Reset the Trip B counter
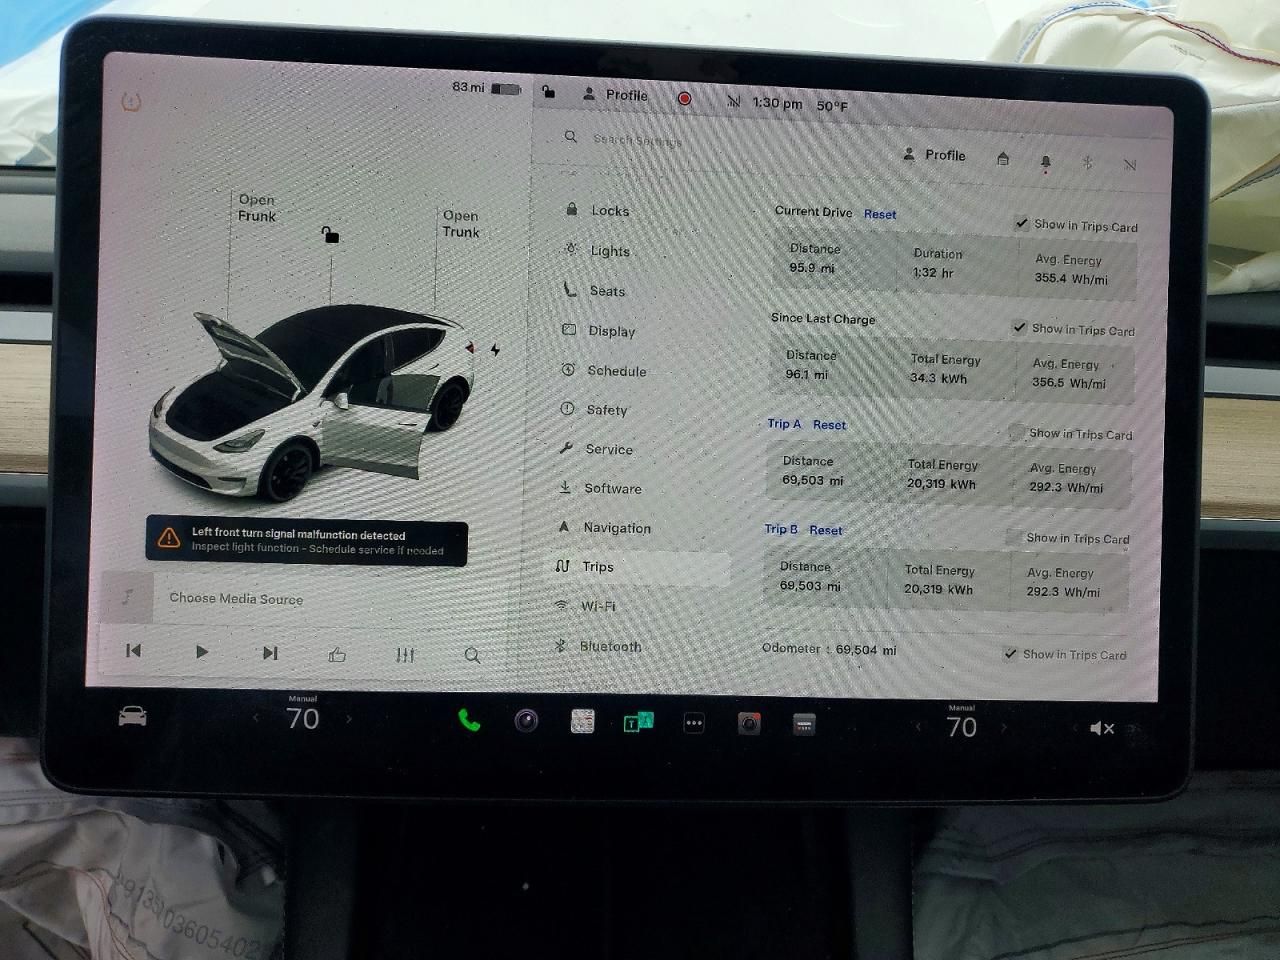 click(826, 530)
